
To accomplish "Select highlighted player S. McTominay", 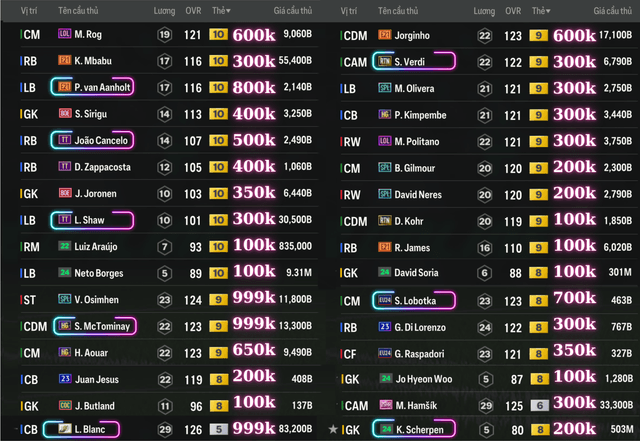I will pos(95,326).
